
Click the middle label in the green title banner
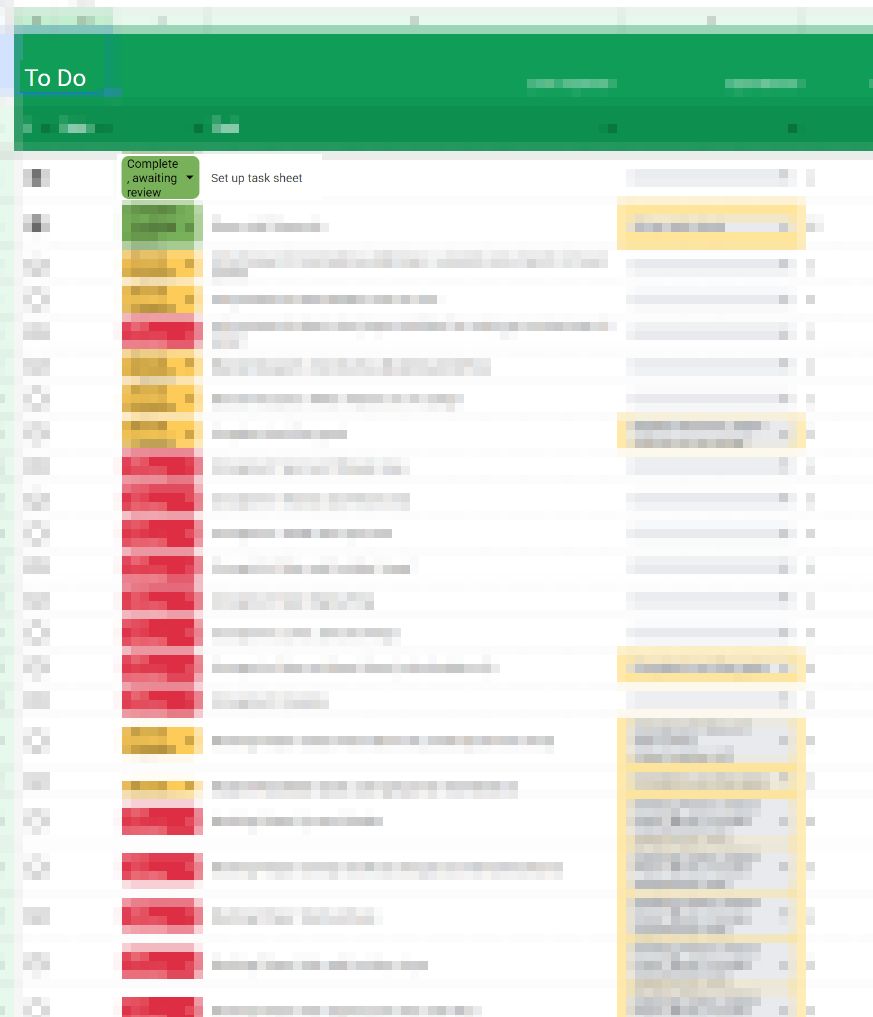point(570,85)
